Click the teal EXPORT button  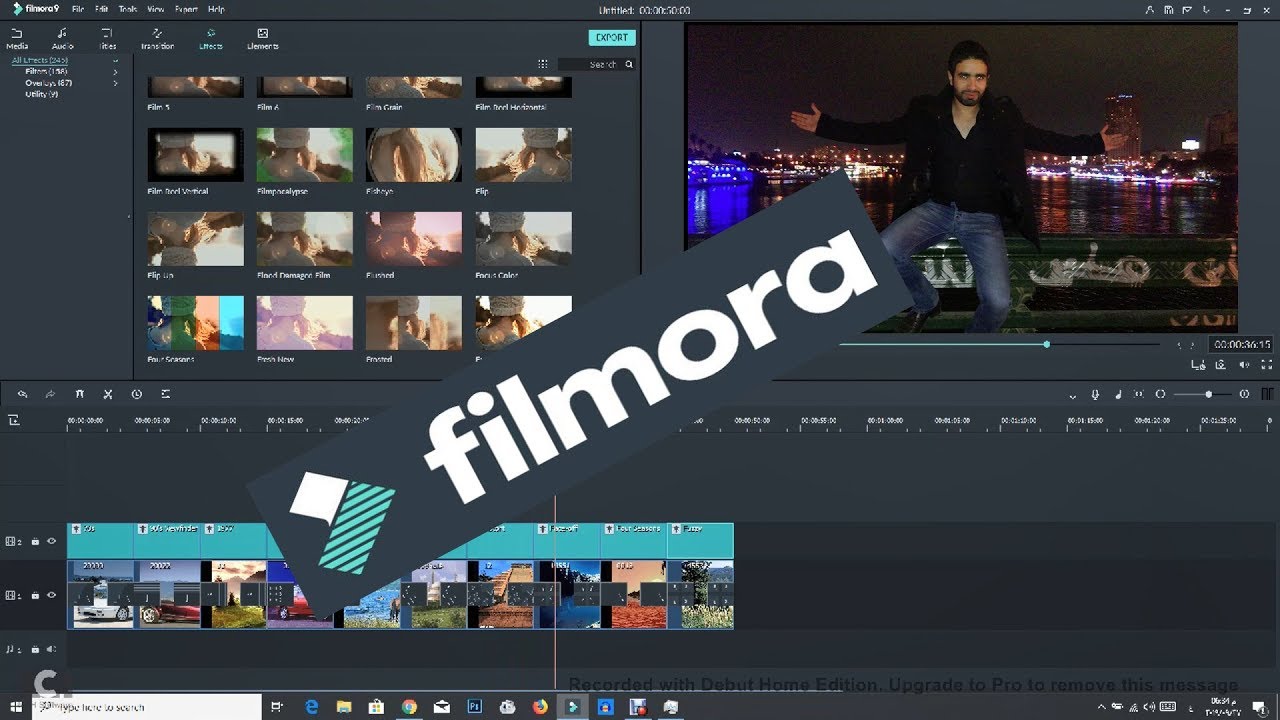coord(611,38)
